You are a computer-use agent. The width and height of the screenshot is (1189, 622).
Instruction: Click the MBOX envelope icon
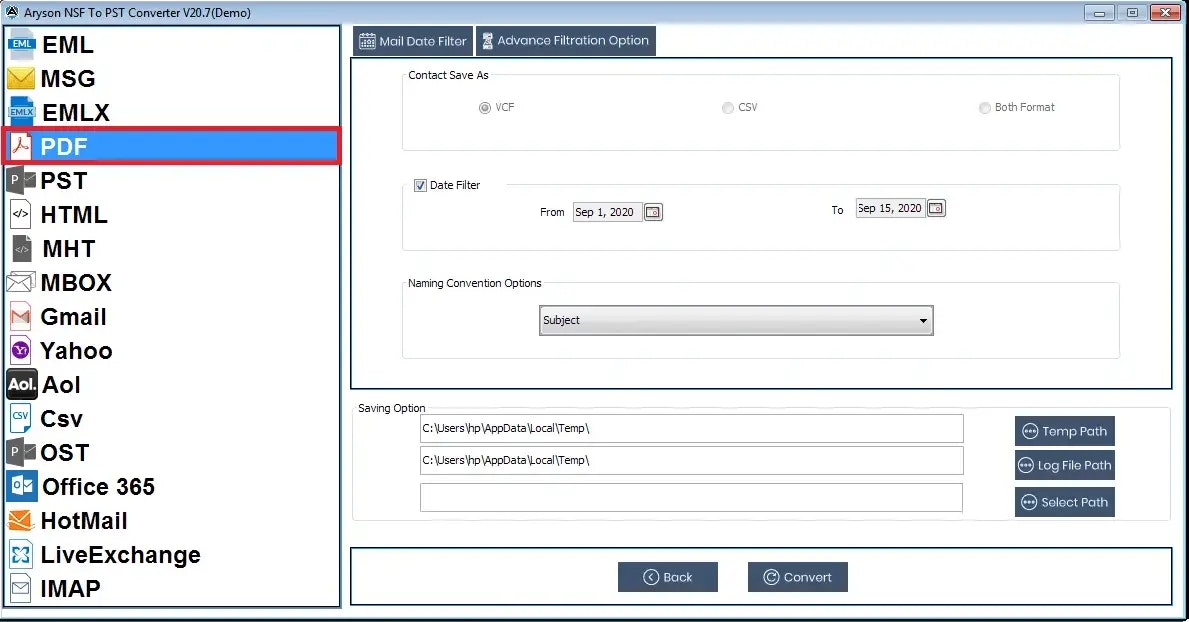[20, 282]
